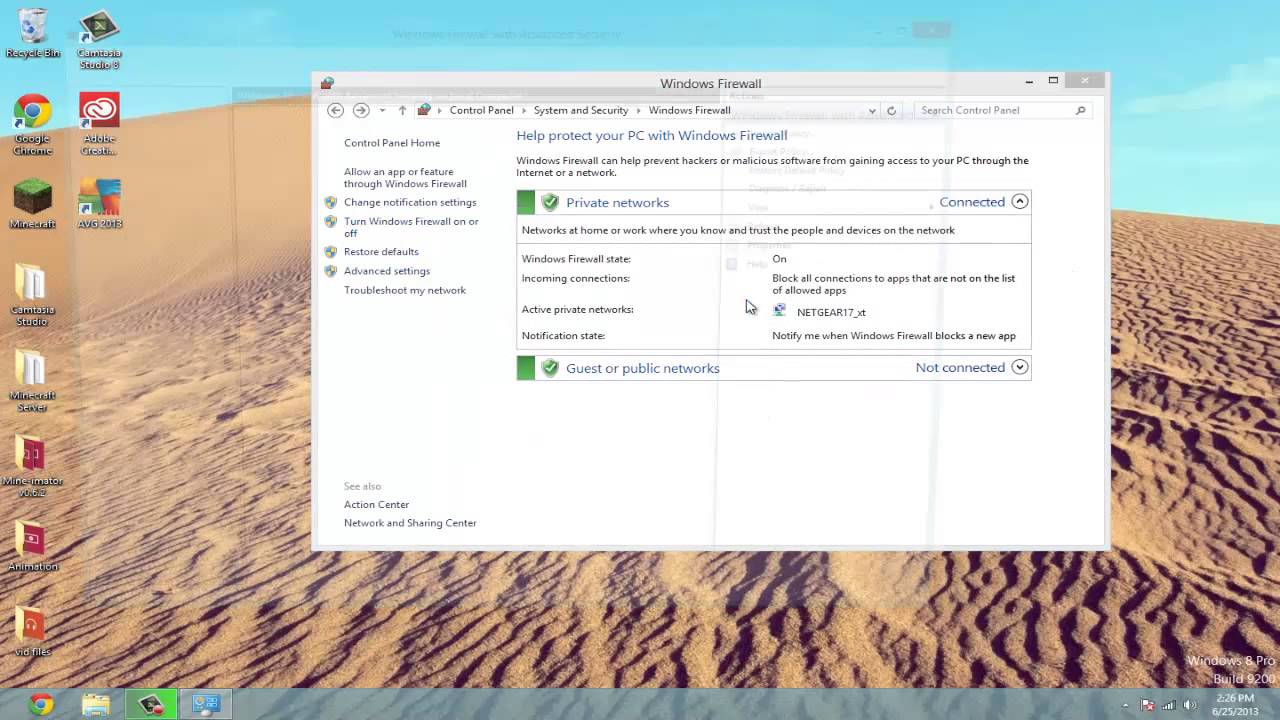Click Private networks heading text
This screenshot has height=720, width=1280.
[x=617, y=202]
